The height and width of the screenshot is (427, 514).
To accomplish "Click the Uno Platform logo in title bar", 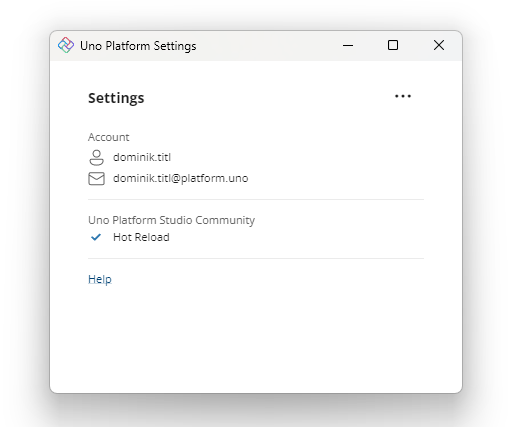I will pos(66,45).
